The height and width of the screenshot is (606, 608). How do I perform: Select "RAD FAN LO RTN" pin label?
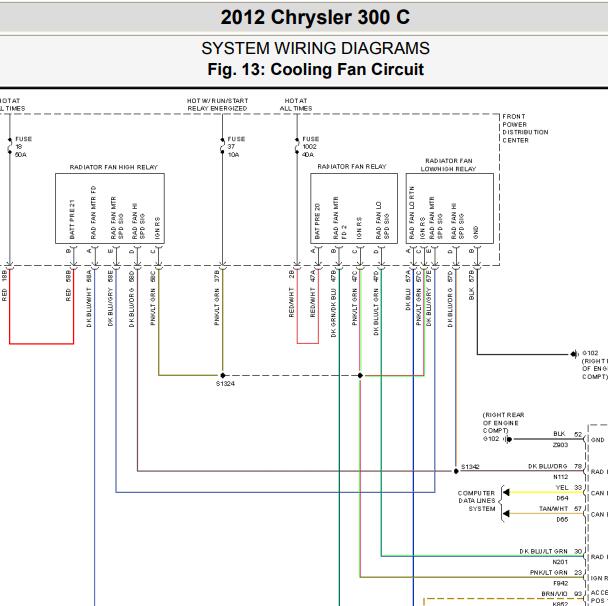click(x=412, y=213)
